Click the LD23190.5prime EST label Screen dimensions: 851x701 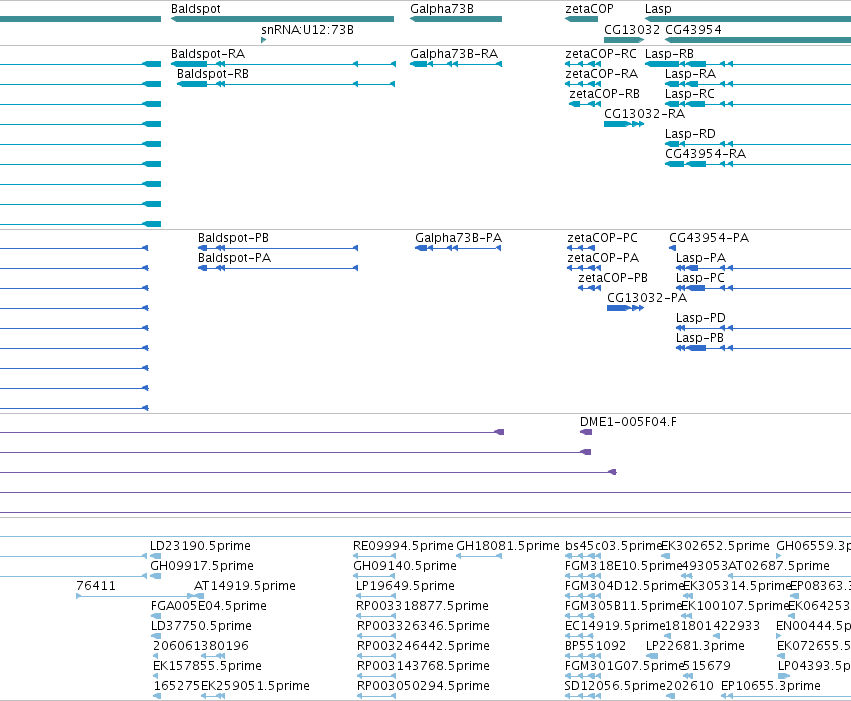click(x=200, y=546)
